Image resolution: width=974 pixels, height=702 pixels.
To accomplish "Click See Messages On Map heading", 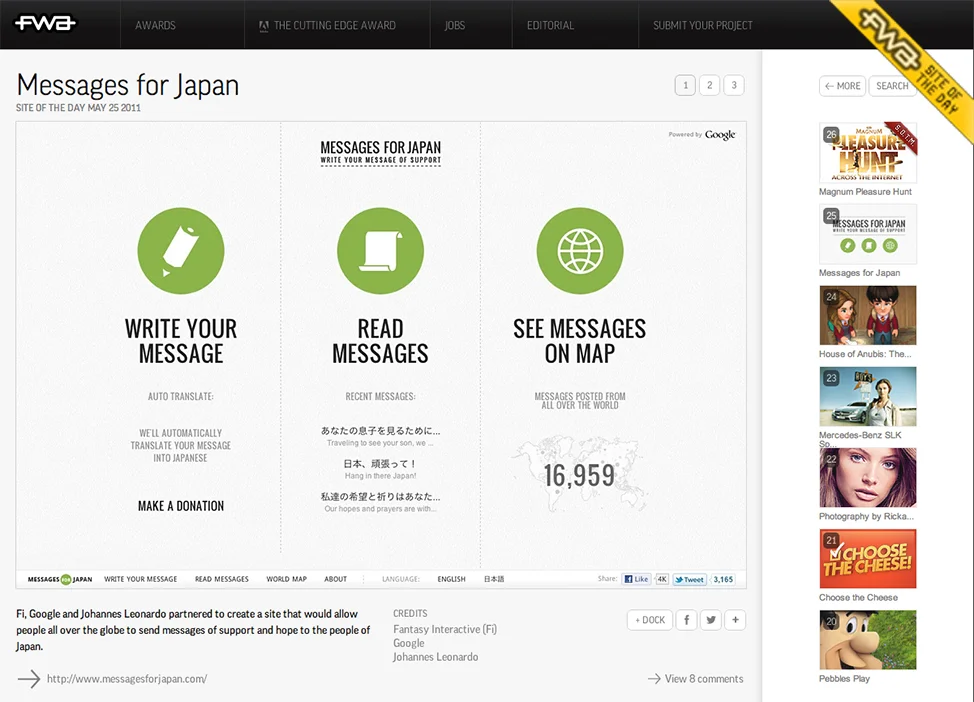I will [x=580, y=341].
